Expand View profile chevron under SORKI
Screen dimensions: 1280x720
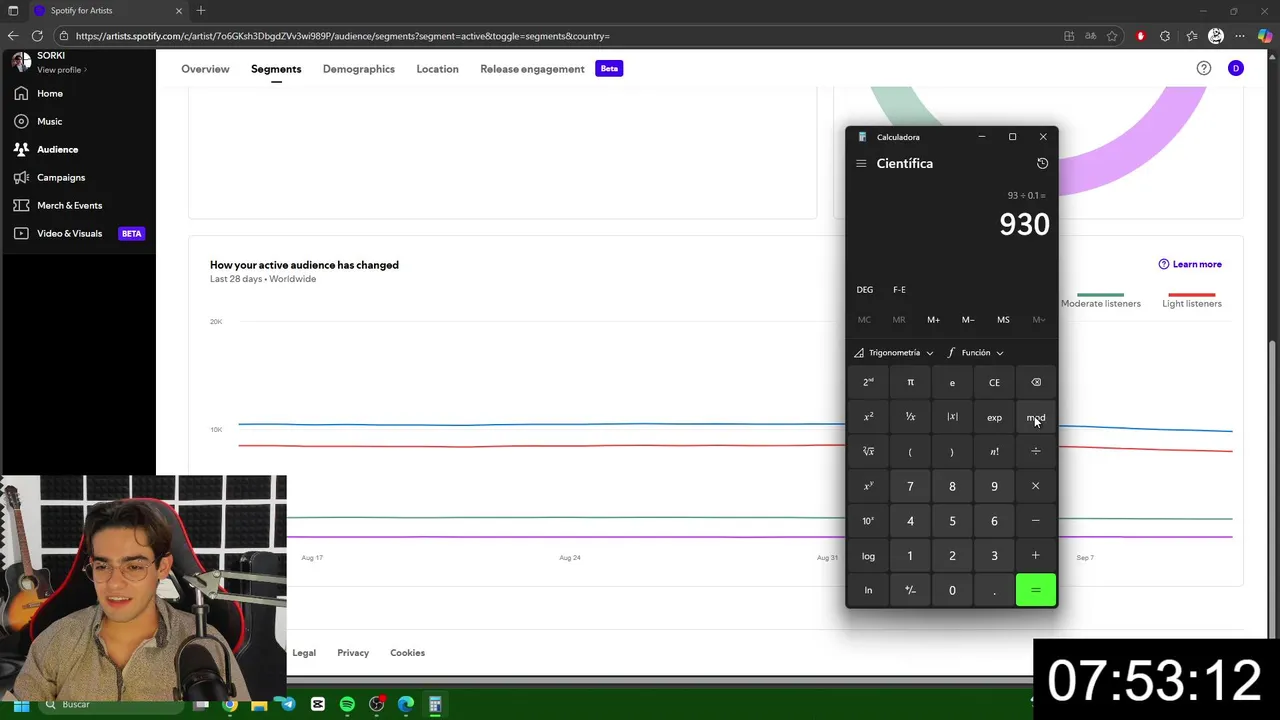click(x=86, y=70)
